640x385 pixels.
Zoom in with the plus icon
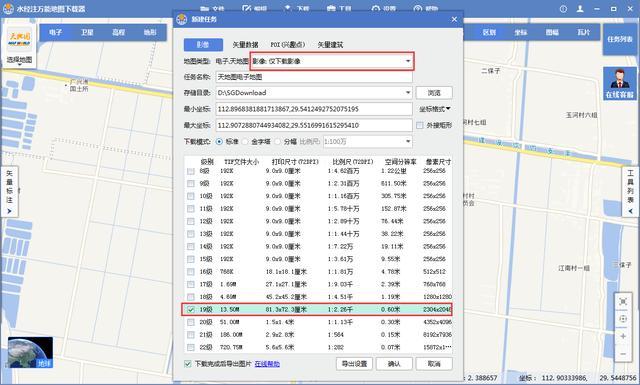pos(623,336)
